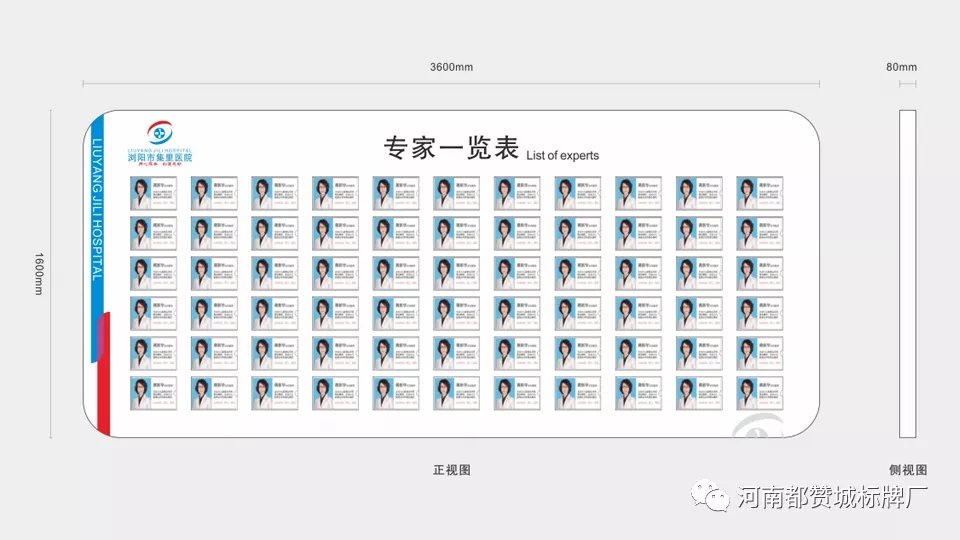Click the 正视图 front view caption
Image resolution: width=960 pixels, height=540 pixels.
tap(451, 469)
